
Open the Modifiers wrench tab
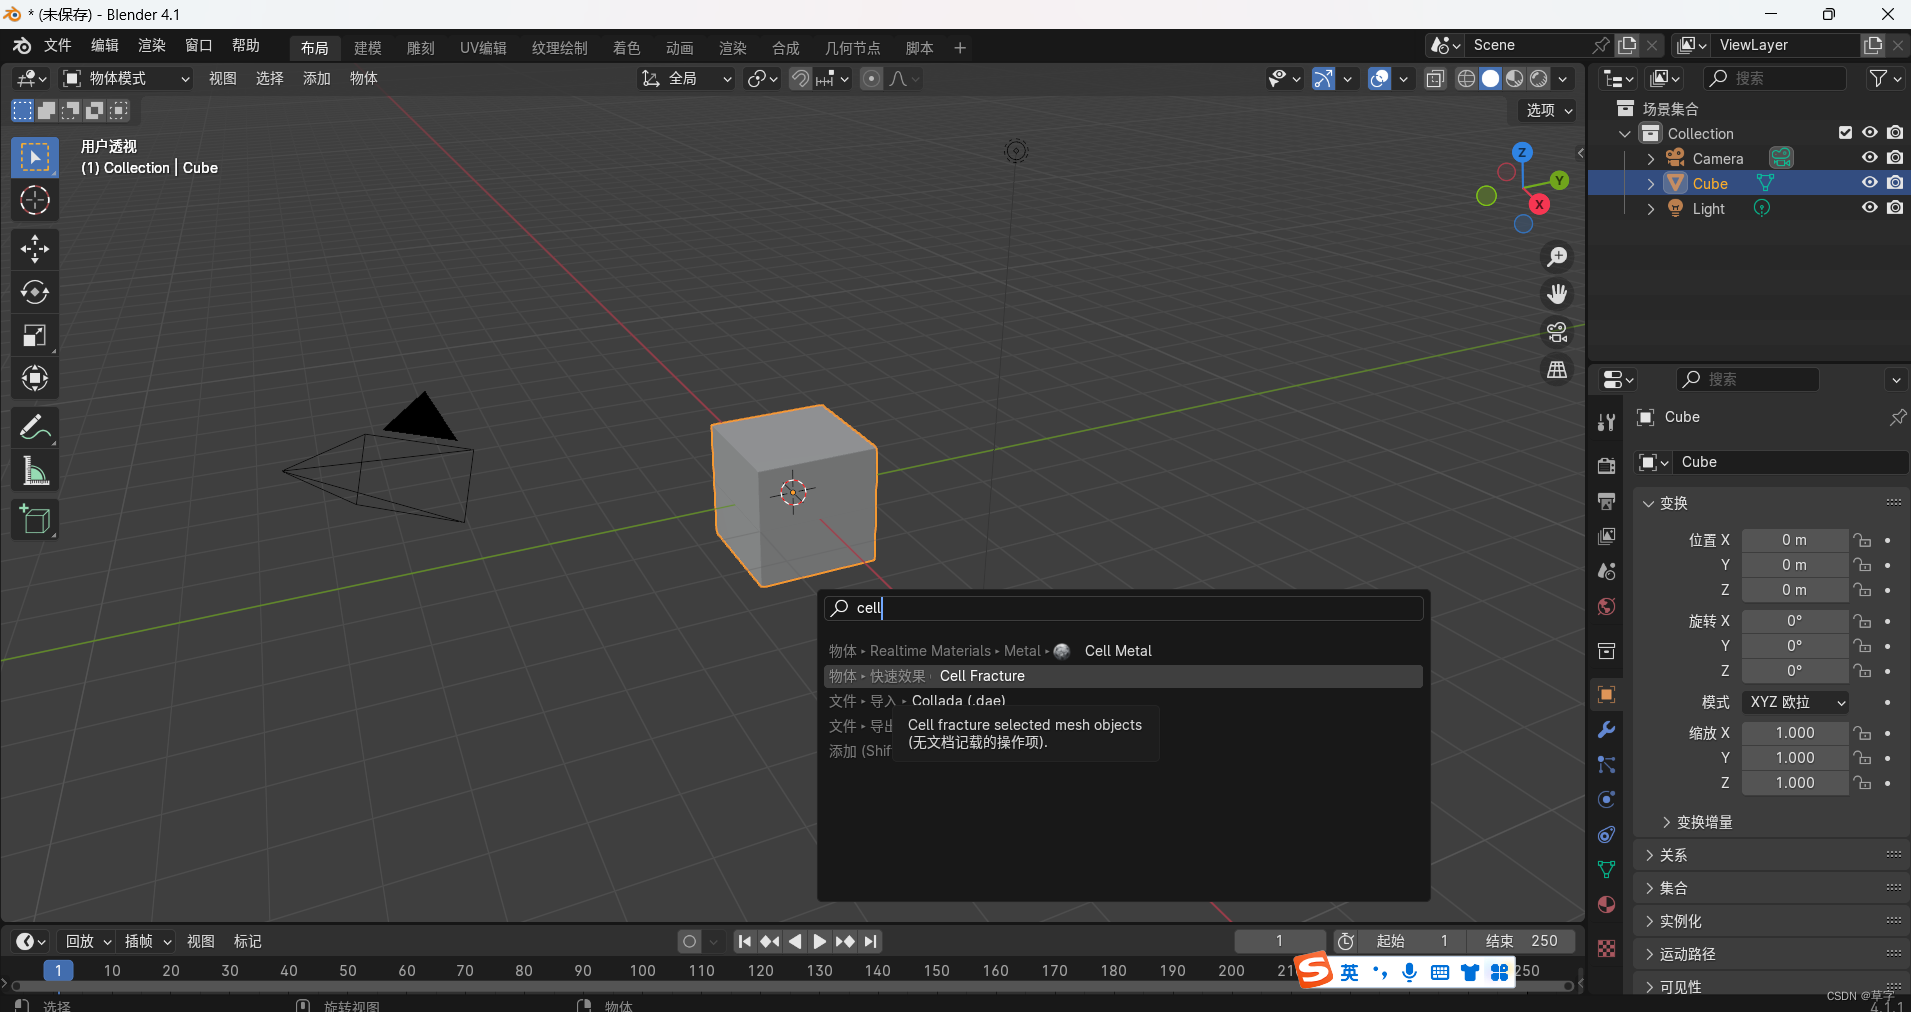(1606, 730)
